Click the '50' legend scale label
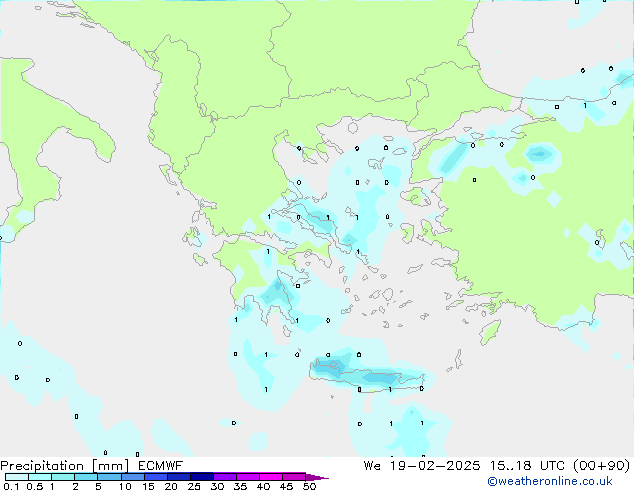The width and height of the screenshot is (634, 490). point(309,486)
